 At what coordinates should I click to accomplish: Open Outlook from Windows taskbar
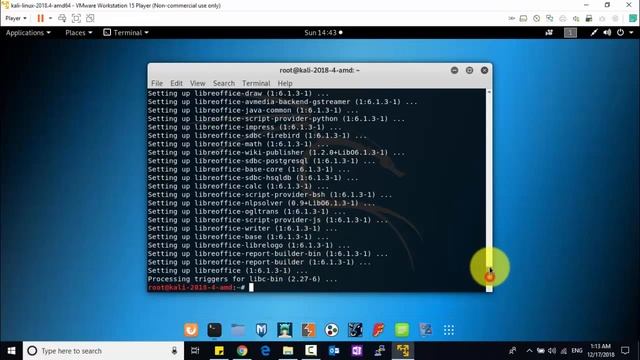[x=334, y=351]
